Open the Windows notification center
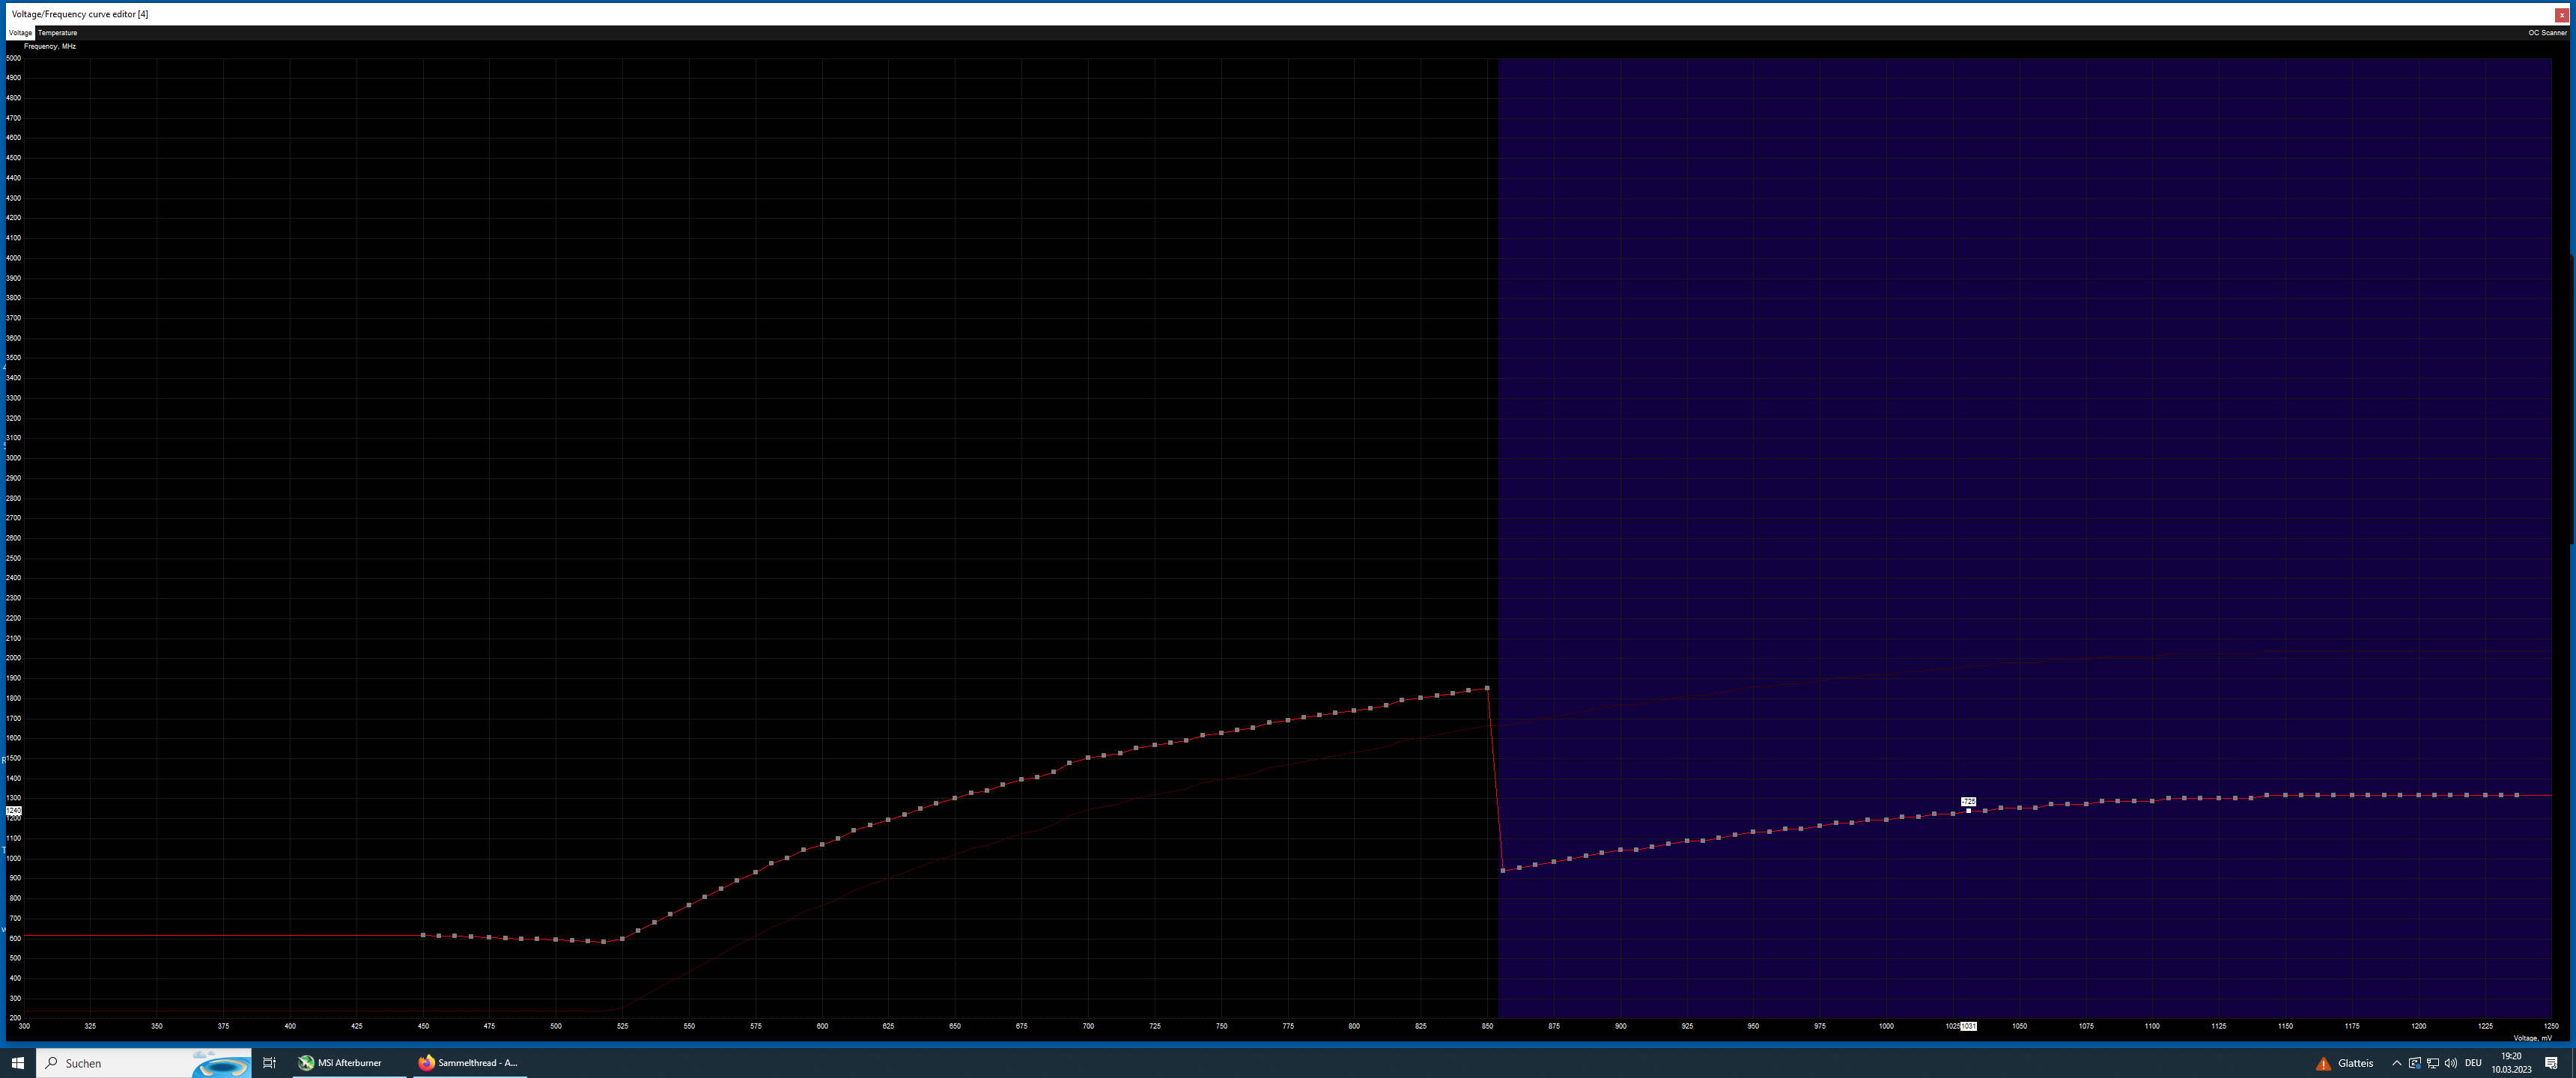This screenshot has width=2576, height=1078. pos(2551,1063)
